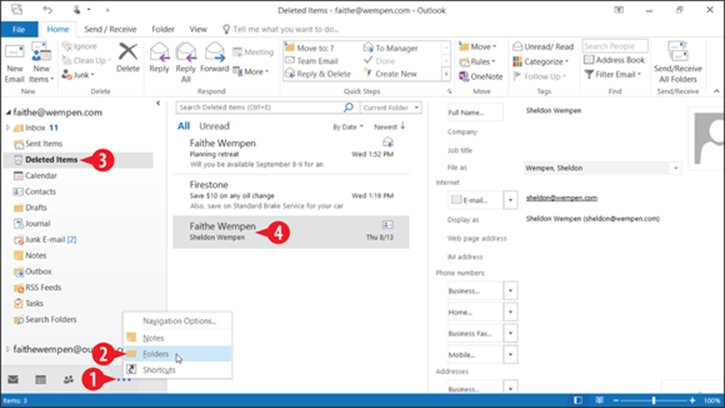Select the Move to: ? quick step
The image size is (725, 408).
(x=310, y=48)
